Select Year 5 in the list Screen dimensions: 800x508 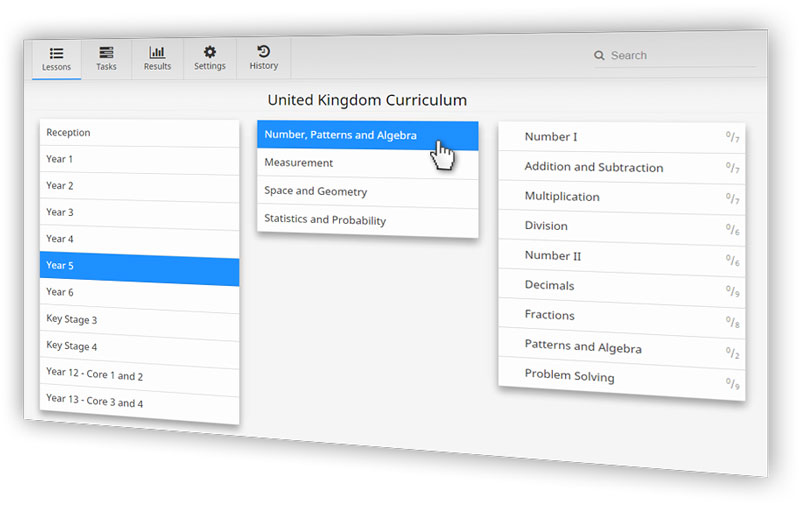click(139, 266)
